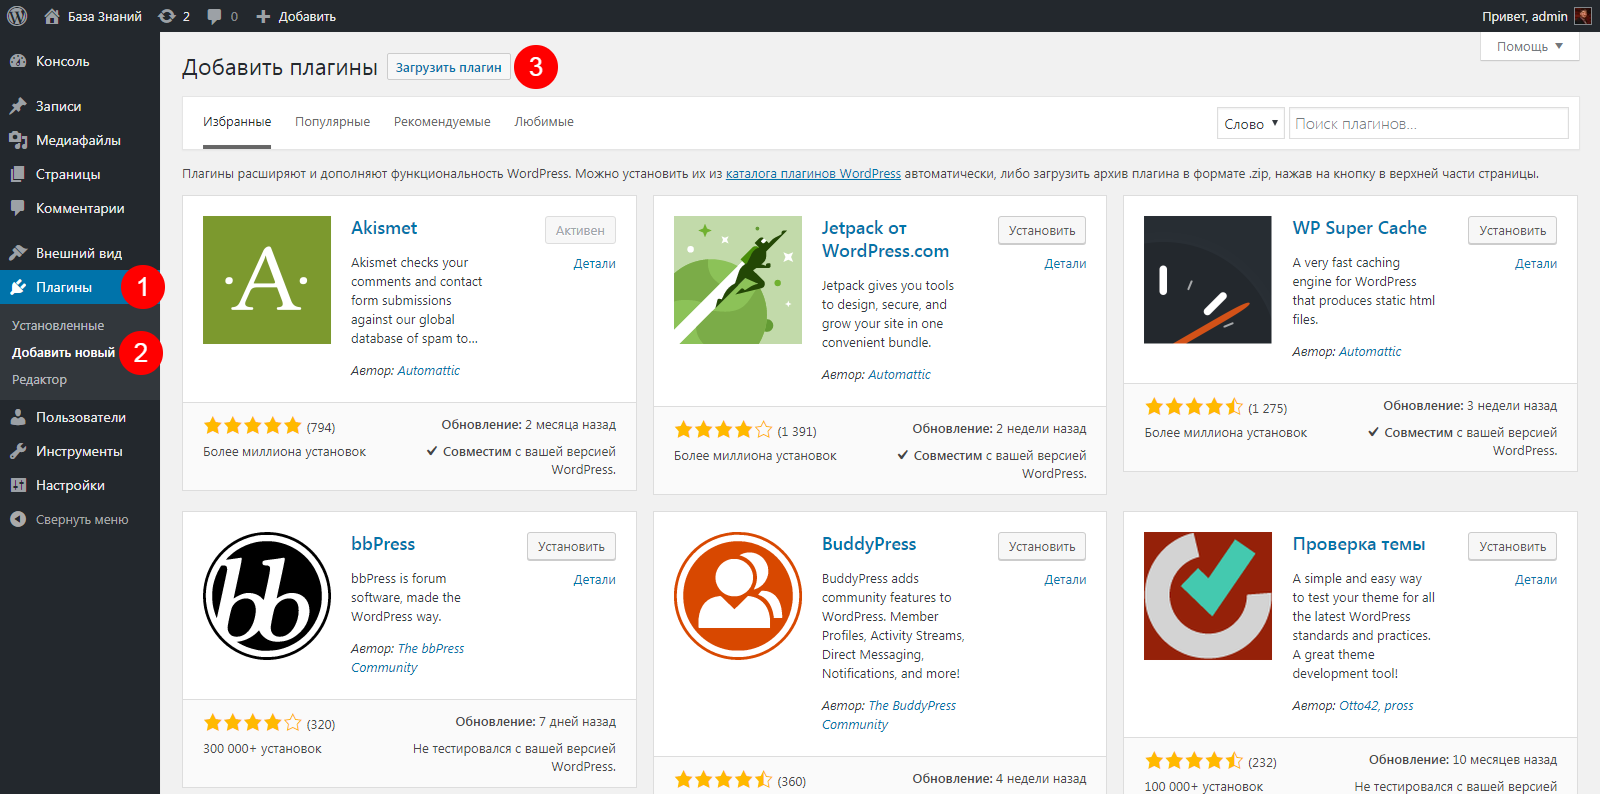Click the Привет, admin greeting
This screenshot has height=794, width=1600.
click(1524, 16)
